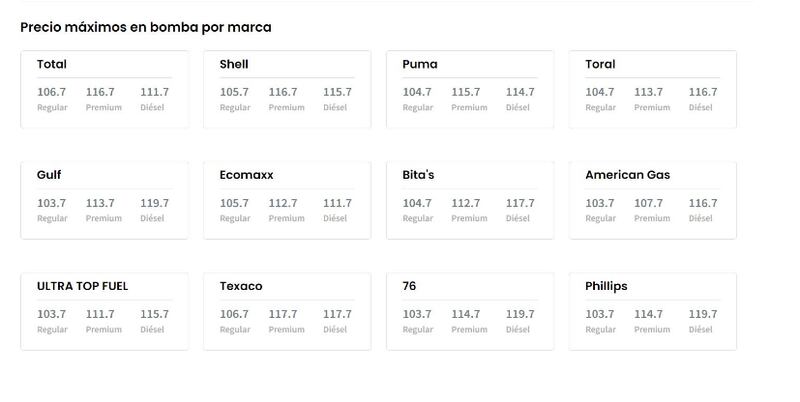Click the Total brand card title

52,64
